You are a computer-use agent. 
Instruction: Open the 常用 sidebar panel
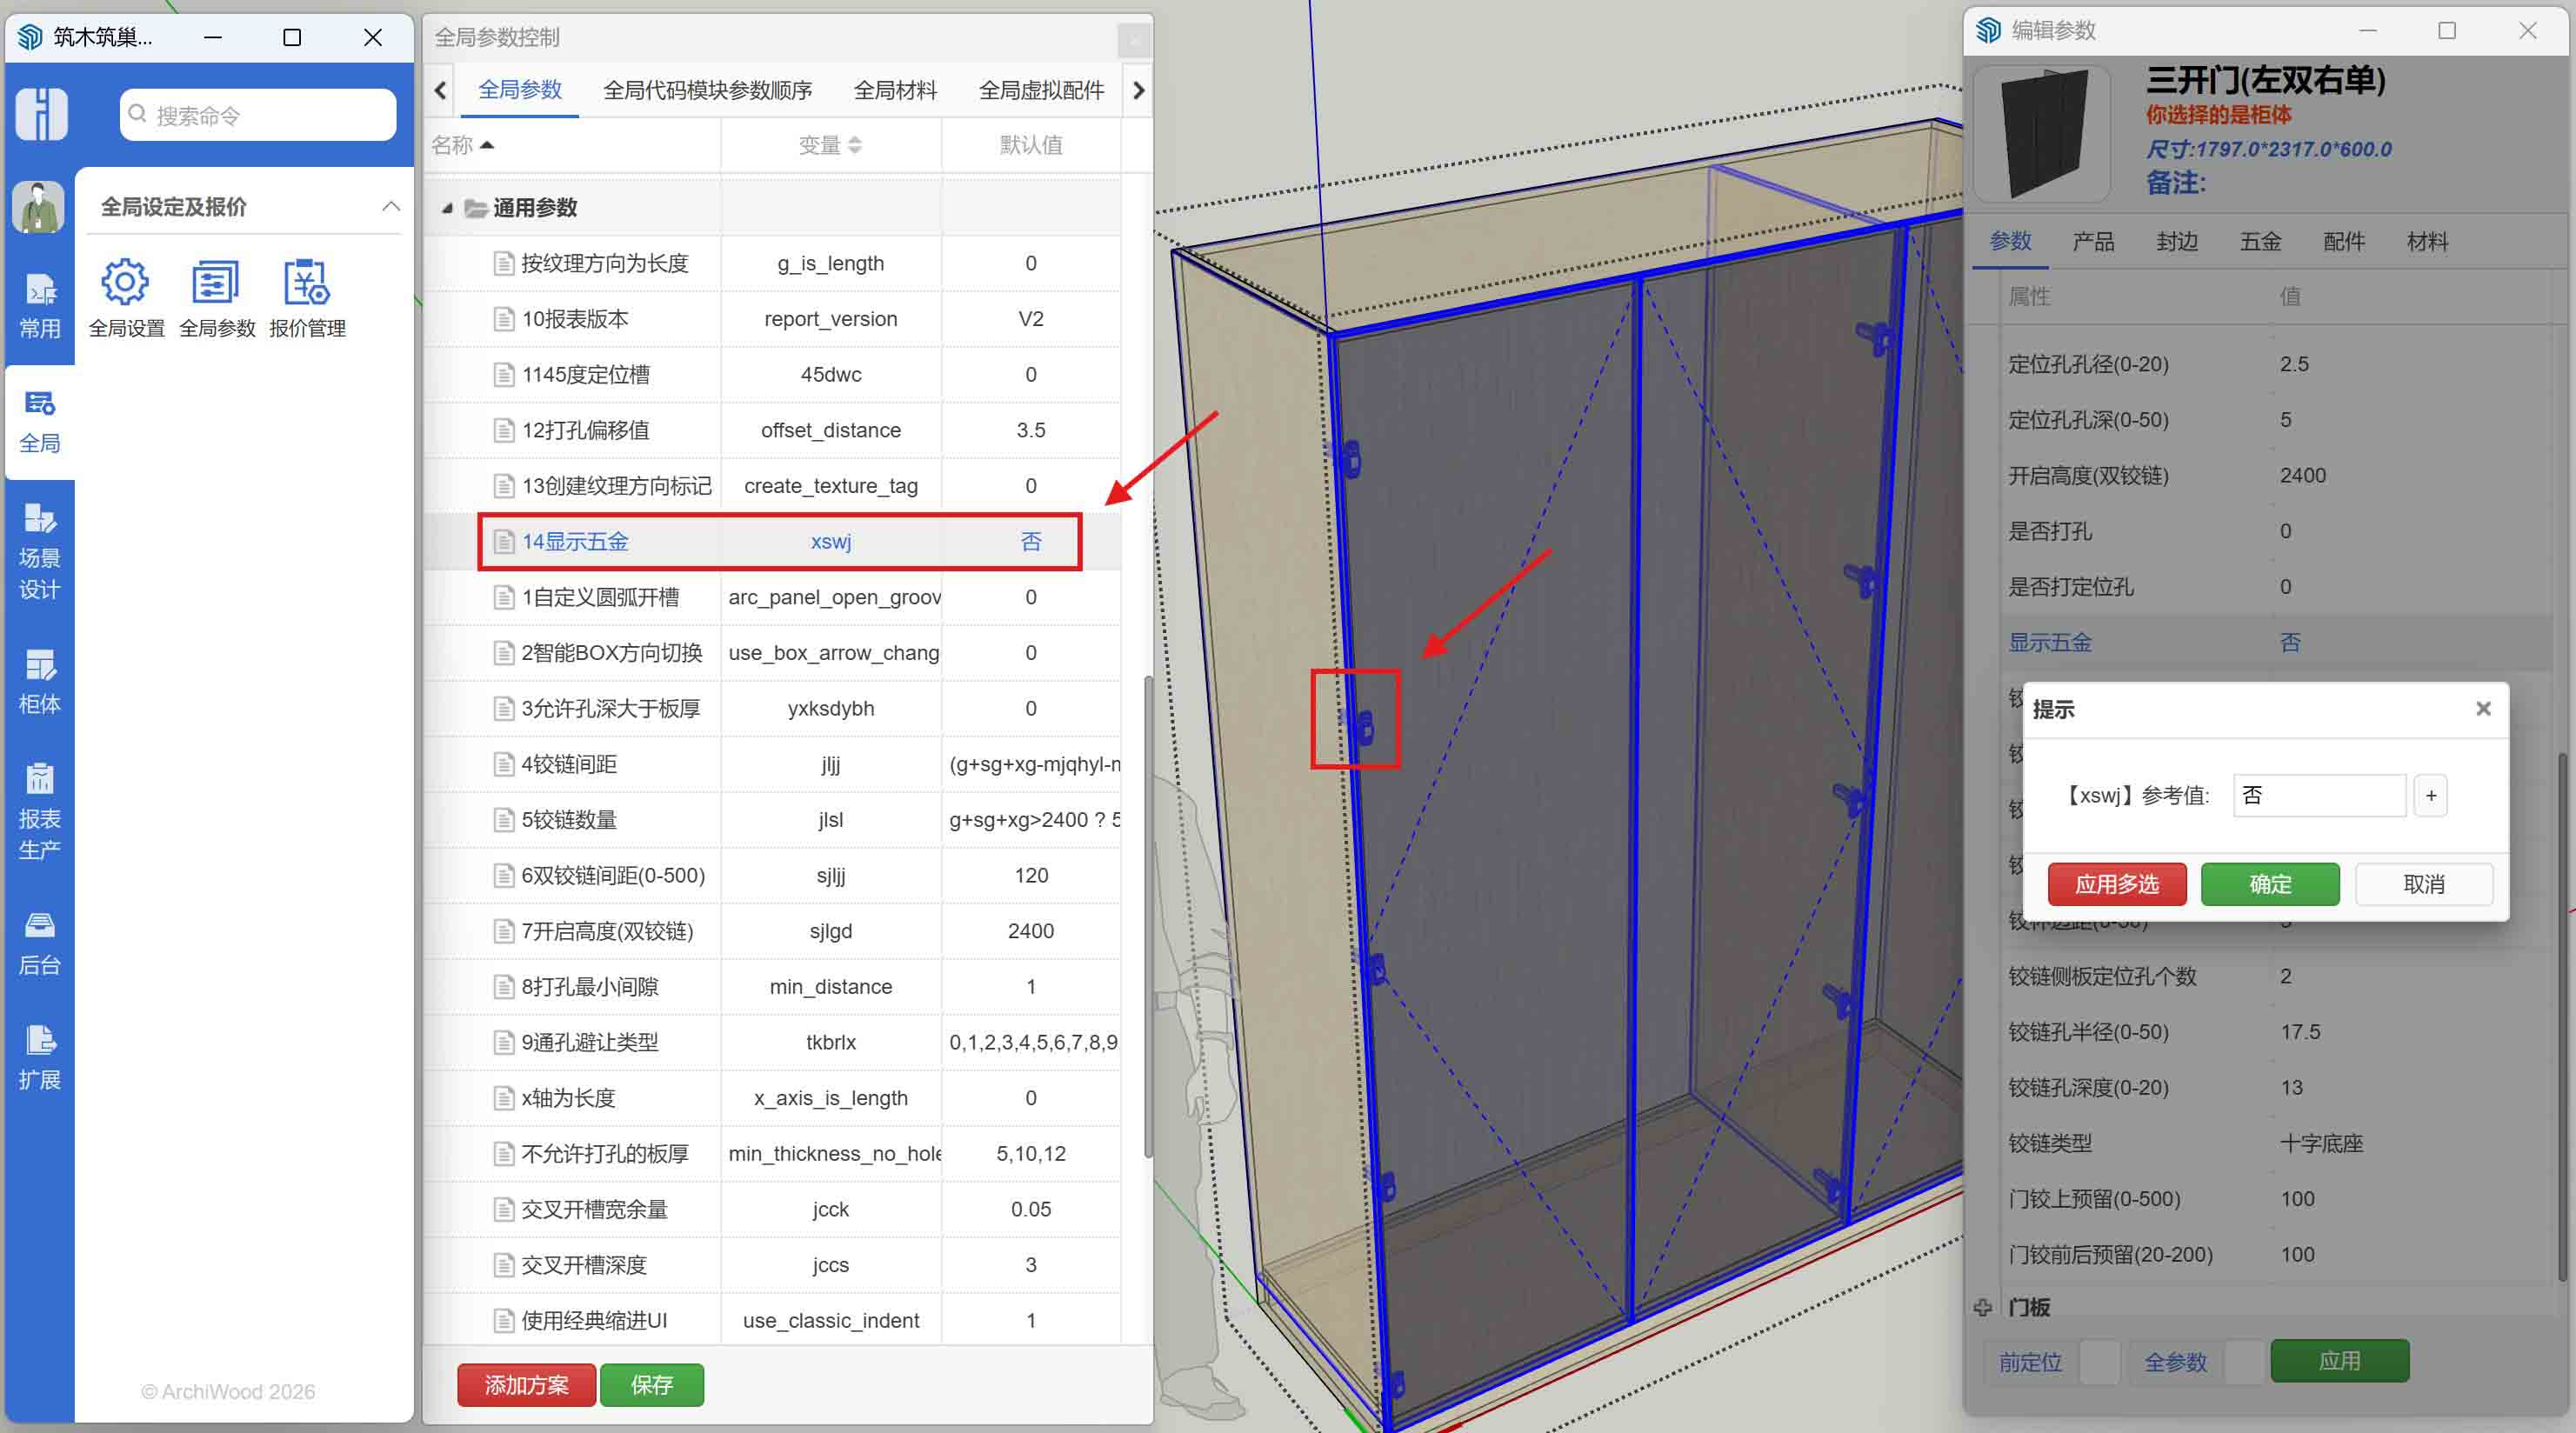(40, 305)
